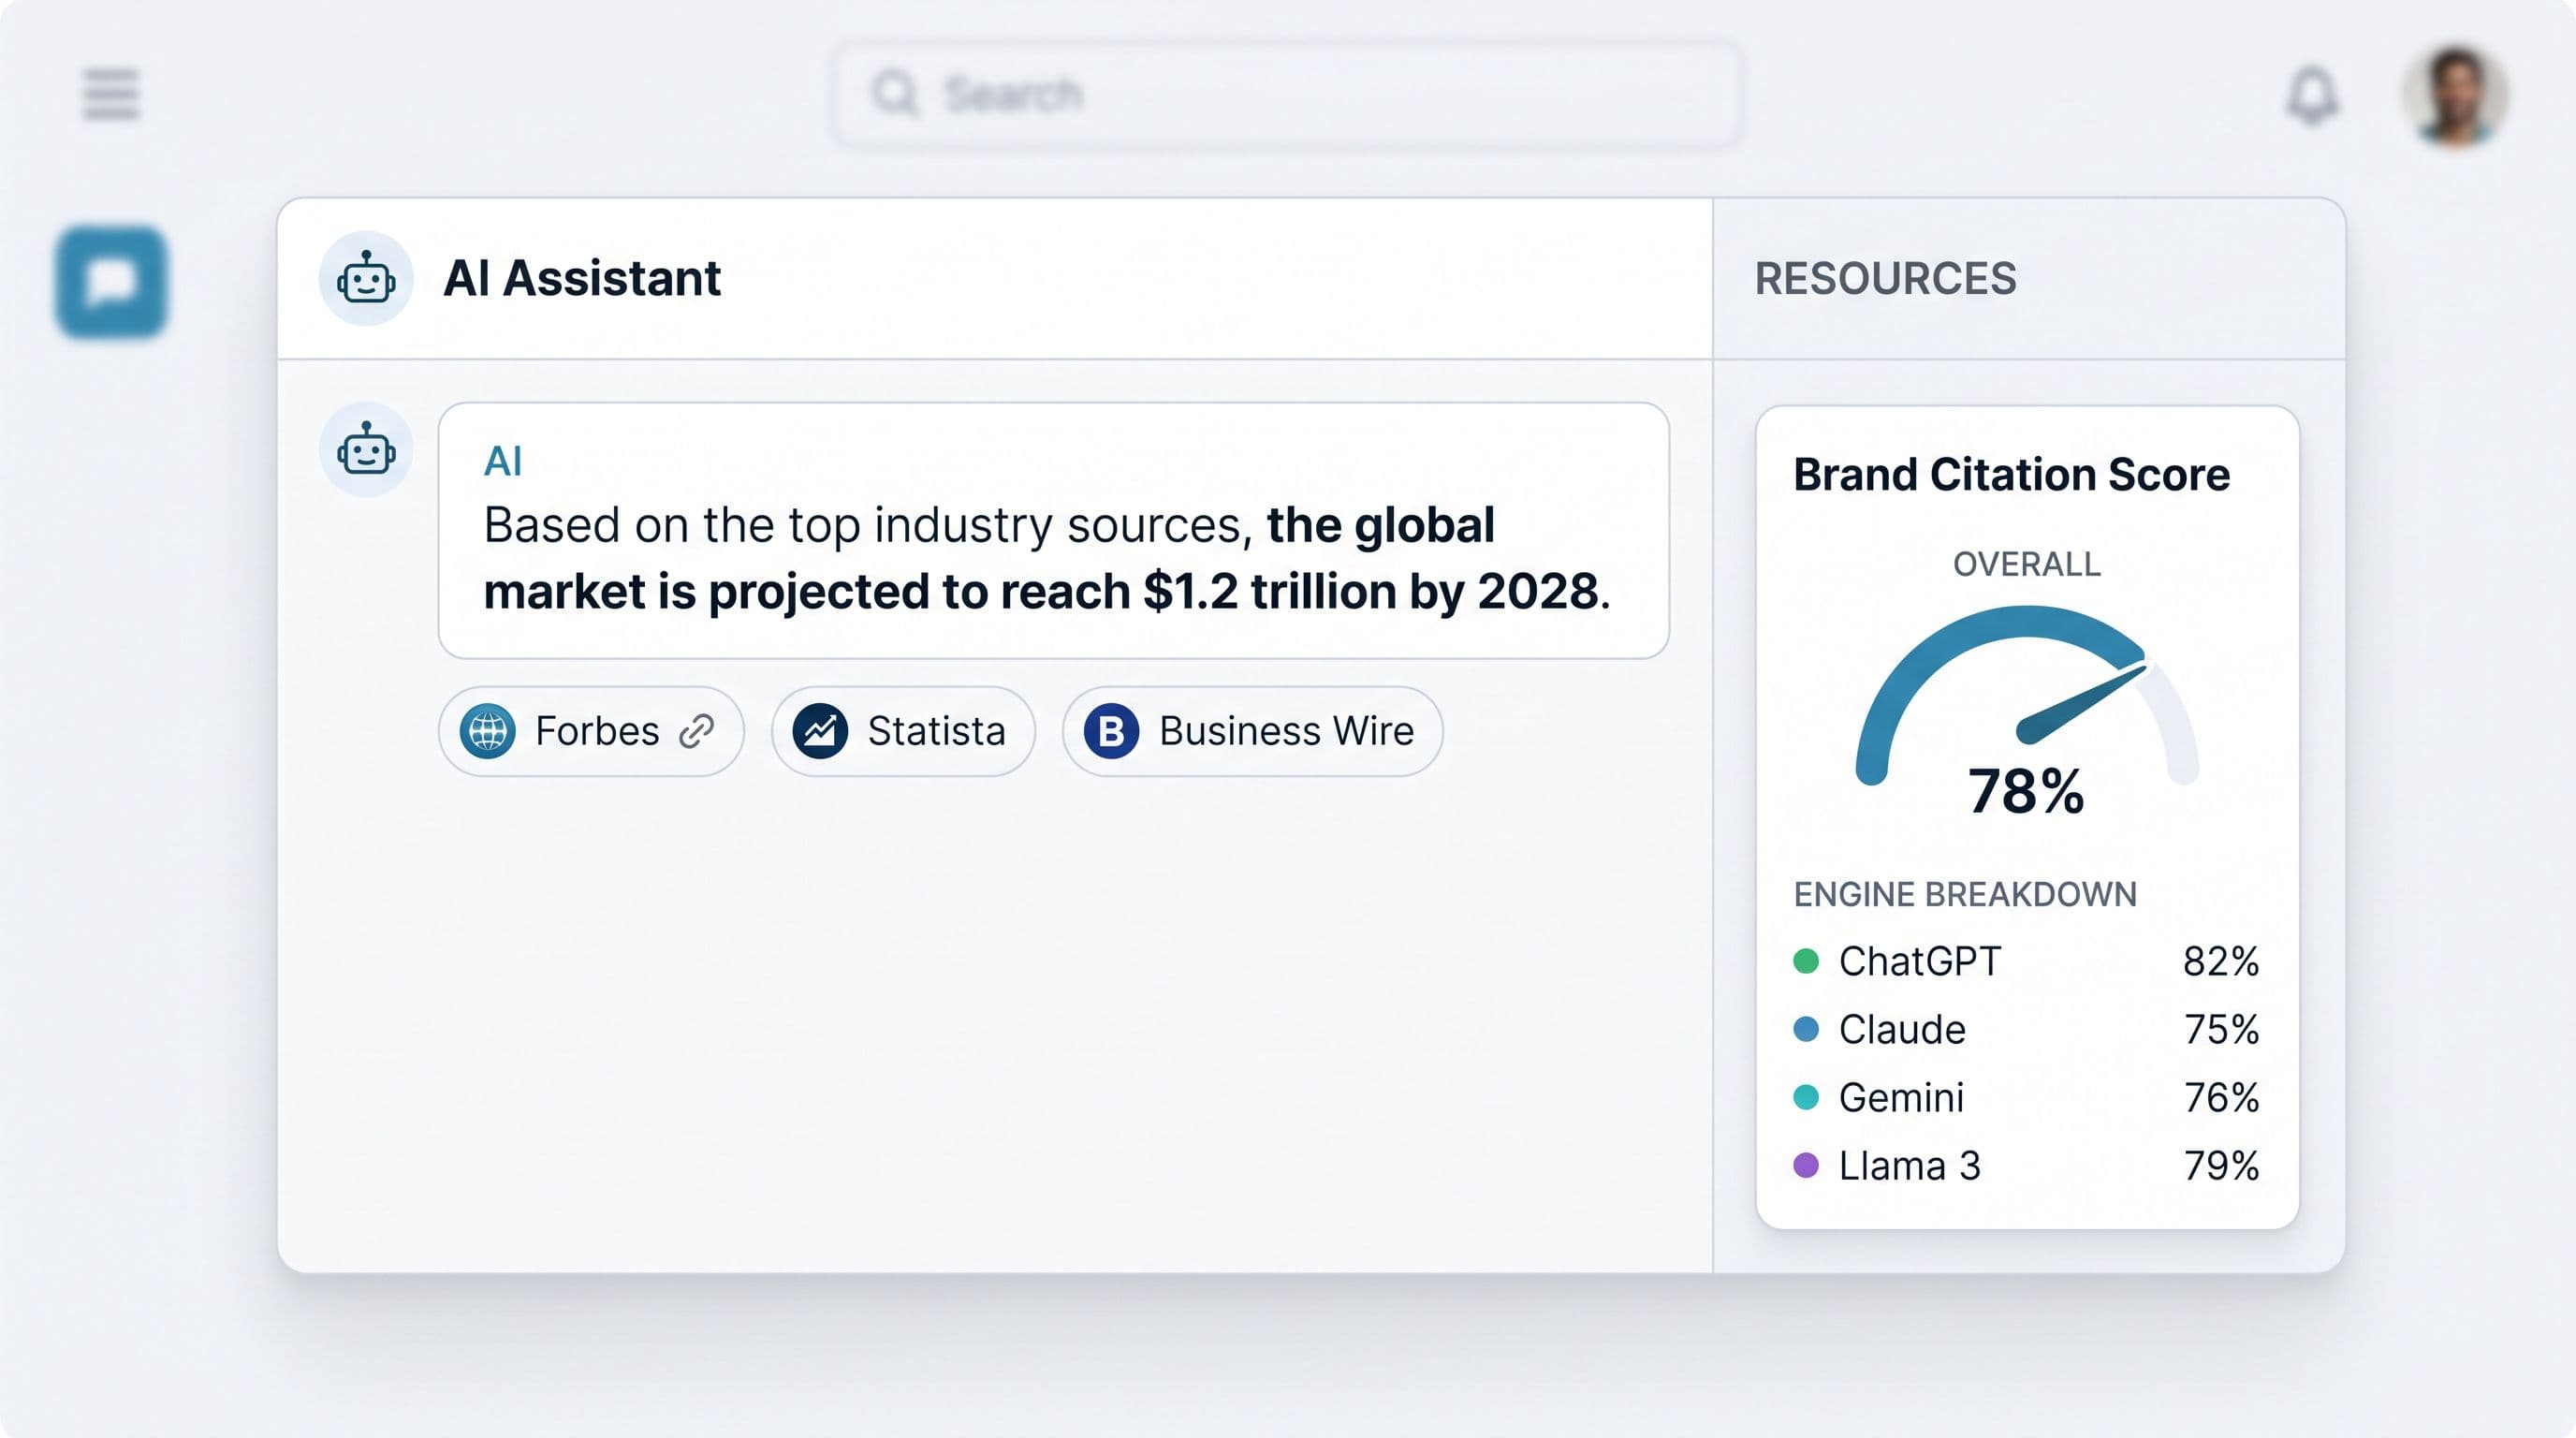Click the link icon next to Forbes
The width and height of the screenshot is (2576, 1438).
[696, 731]
